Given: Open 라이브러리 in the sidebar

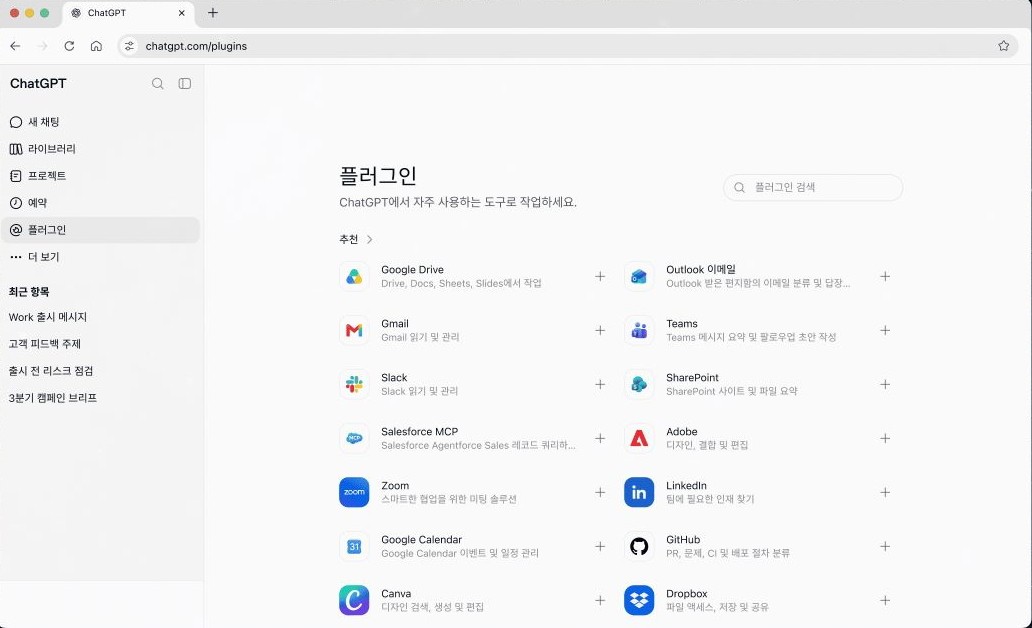Looking at the screenshot, I should (x=101, y=149).
